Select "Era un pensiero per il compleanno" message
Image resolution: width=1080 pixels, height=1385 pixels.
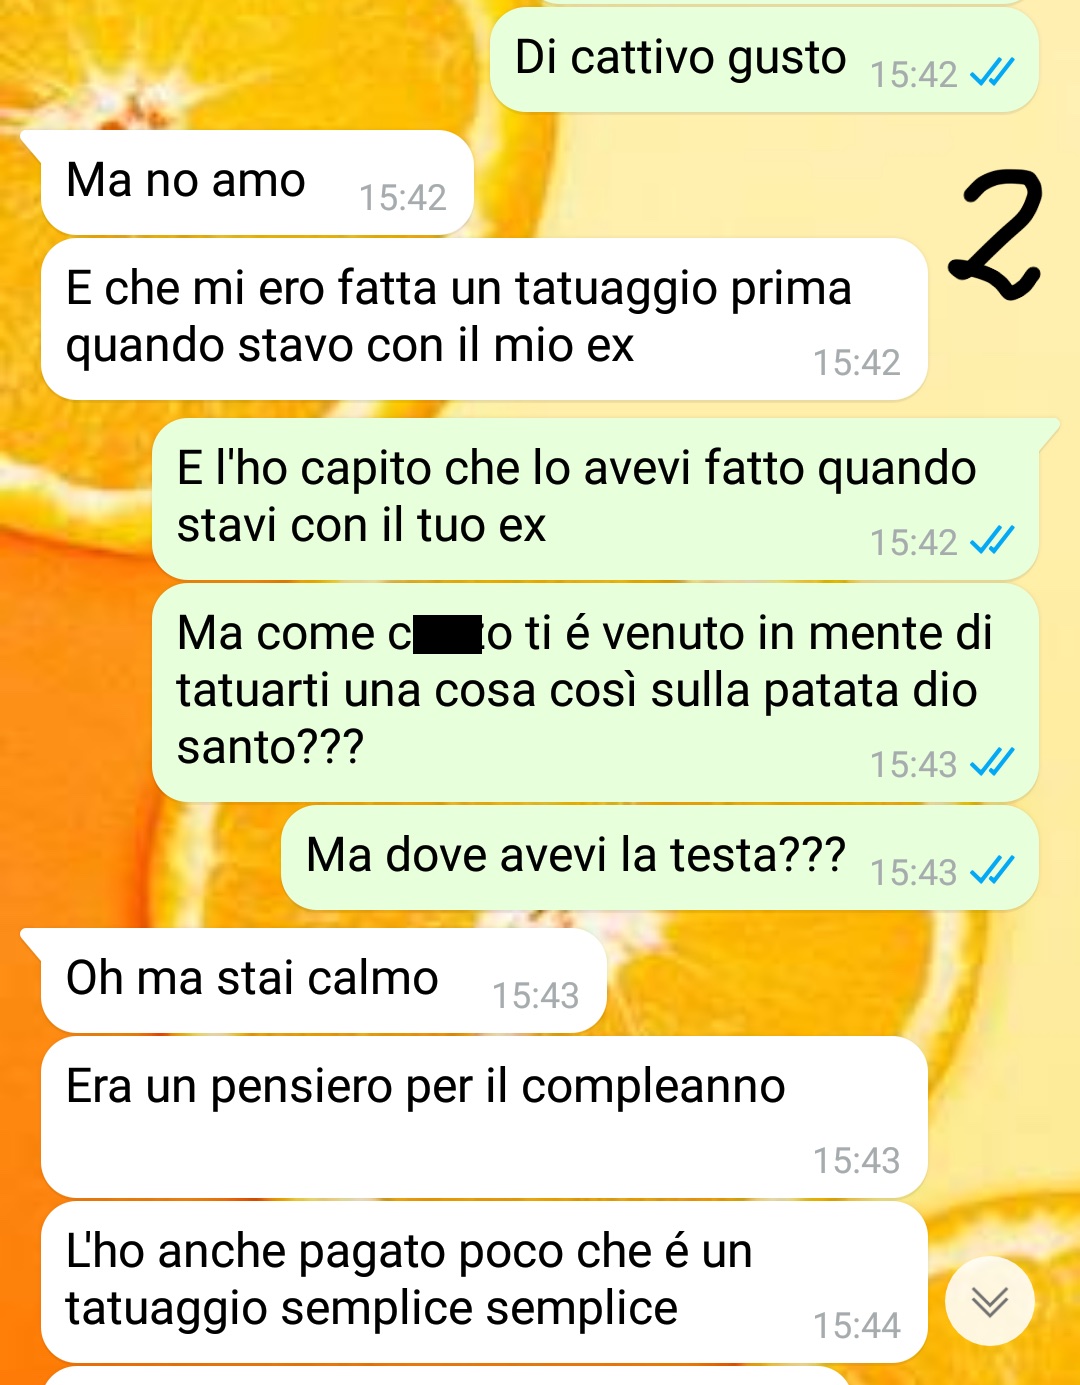pos(484,1117)
